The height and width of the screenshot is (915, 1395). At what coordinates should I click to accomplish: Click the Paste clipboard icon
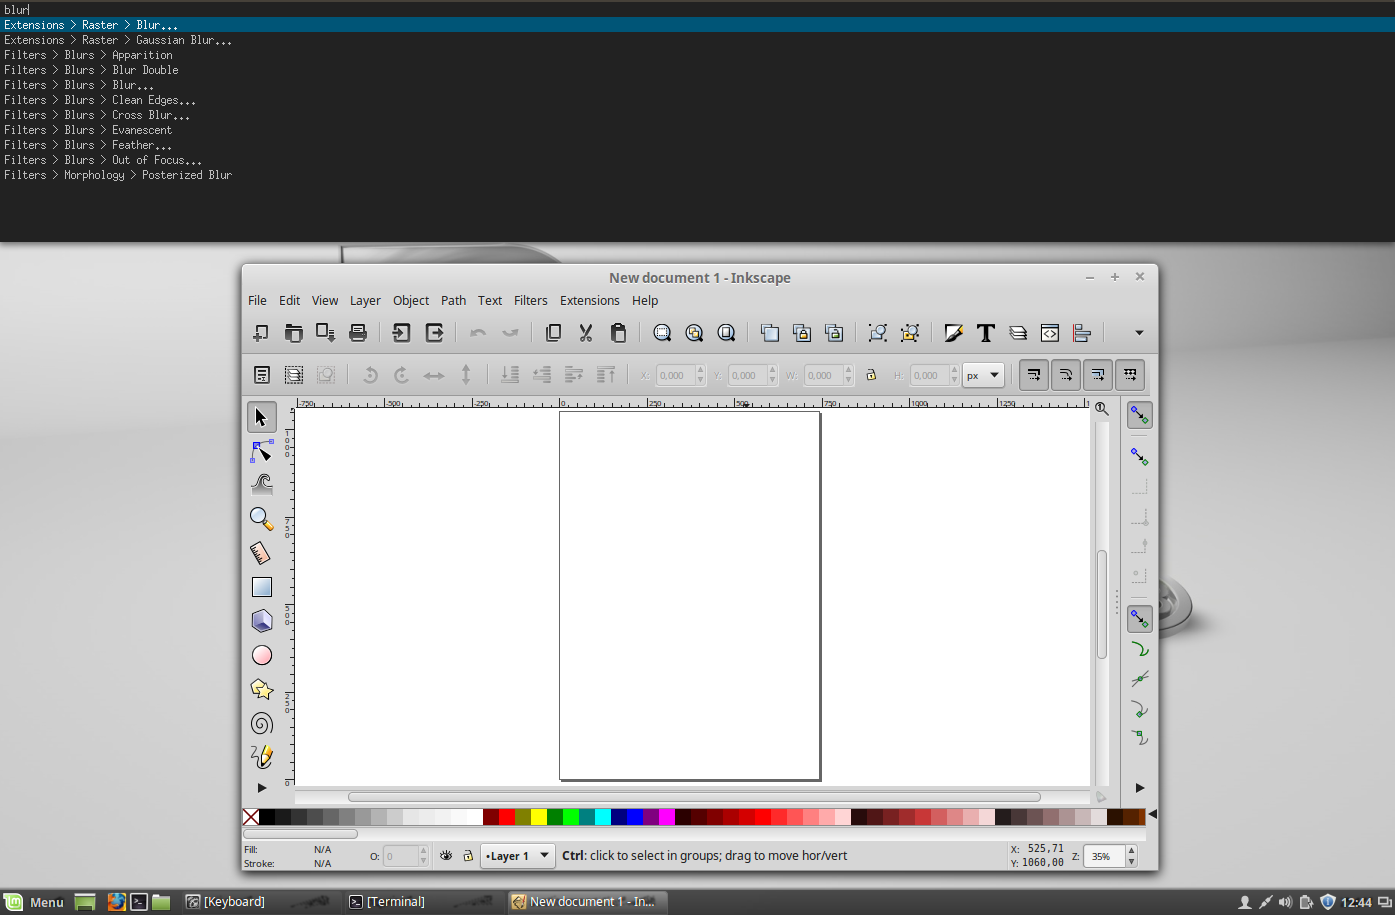coord(619,332)
